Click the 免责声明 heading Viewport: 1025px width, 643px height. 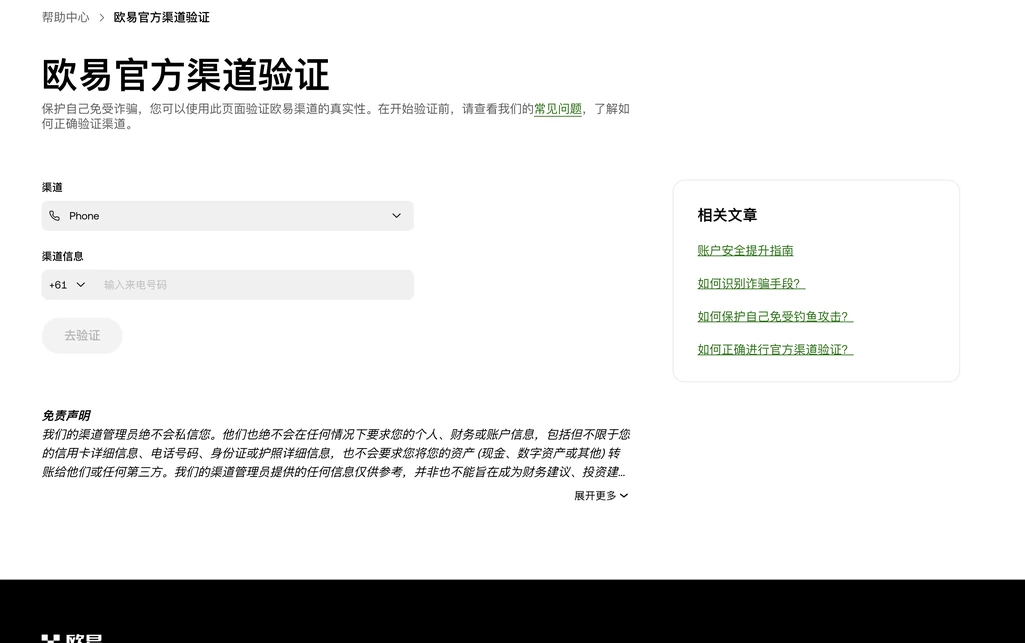click(66, 416)
